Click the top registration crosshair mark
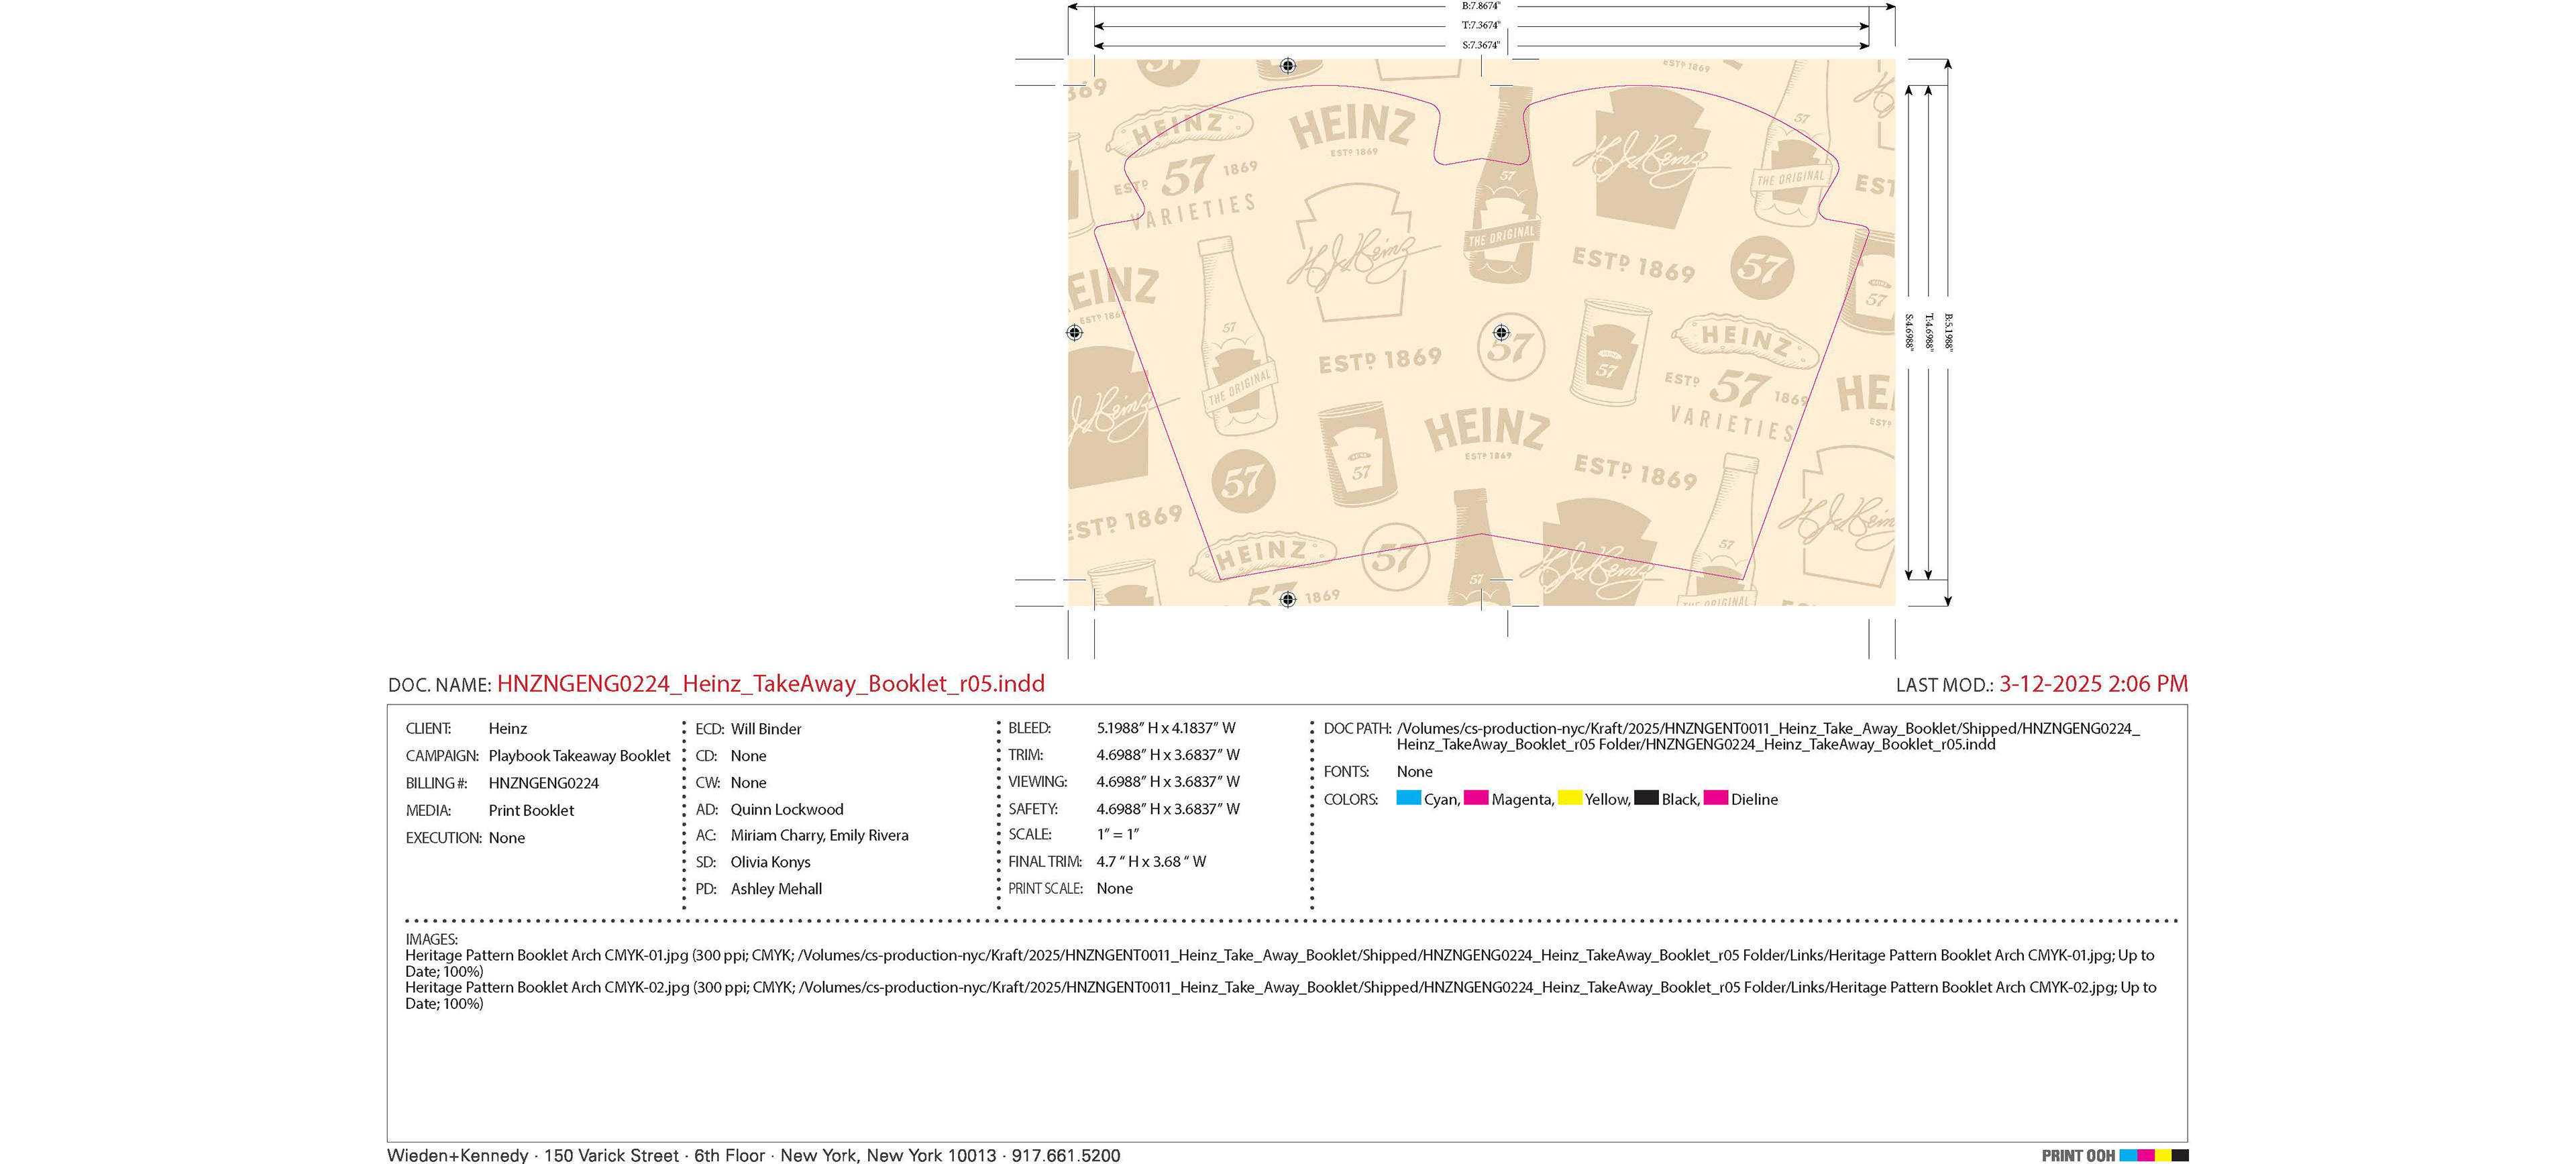Screen dimensions: 2576x1164 point(1288,66)
